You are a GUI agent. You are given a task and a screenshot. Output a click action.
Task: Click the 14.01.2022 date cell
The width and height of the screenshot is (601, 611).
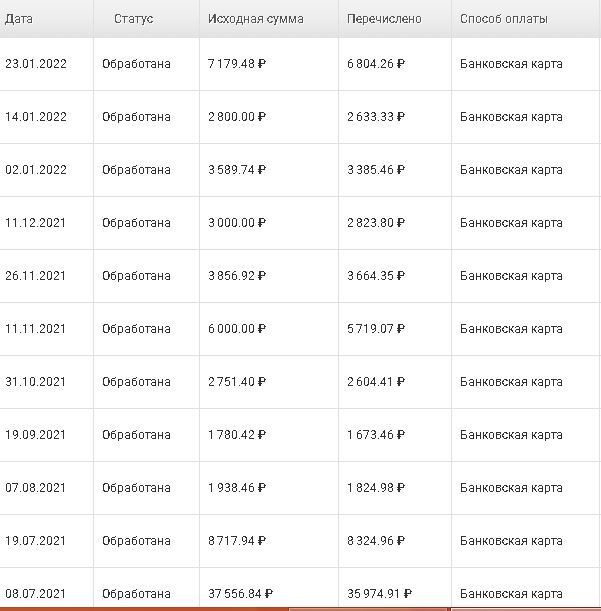coord(36,117)
